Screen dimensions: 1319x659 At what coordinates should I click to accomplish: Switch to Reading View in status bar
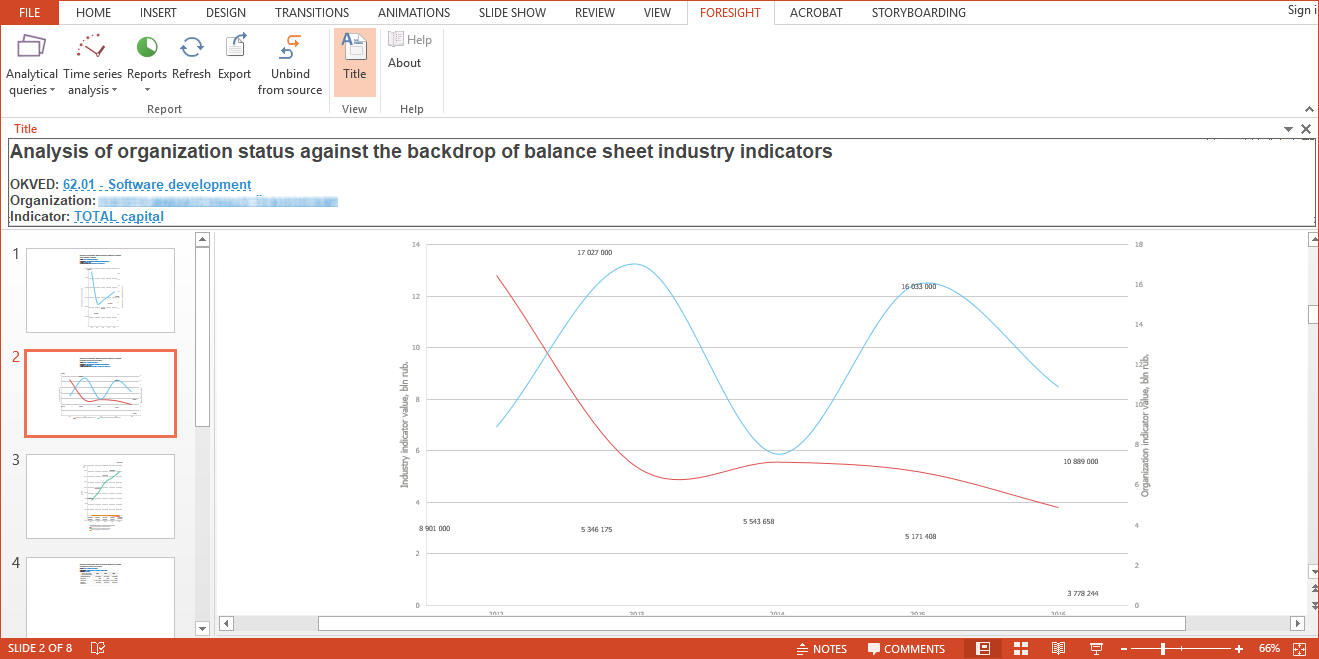(x=1058, y=648)
